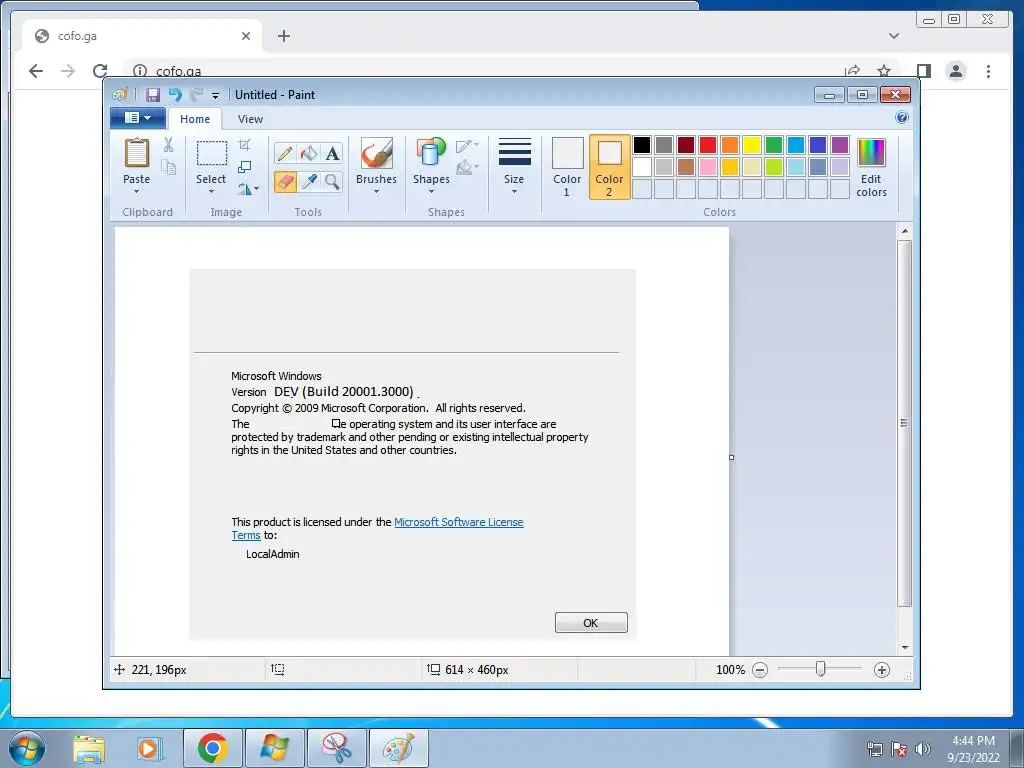
Task: Click Chrome profile avatar icon
Action: click(956, 71)
